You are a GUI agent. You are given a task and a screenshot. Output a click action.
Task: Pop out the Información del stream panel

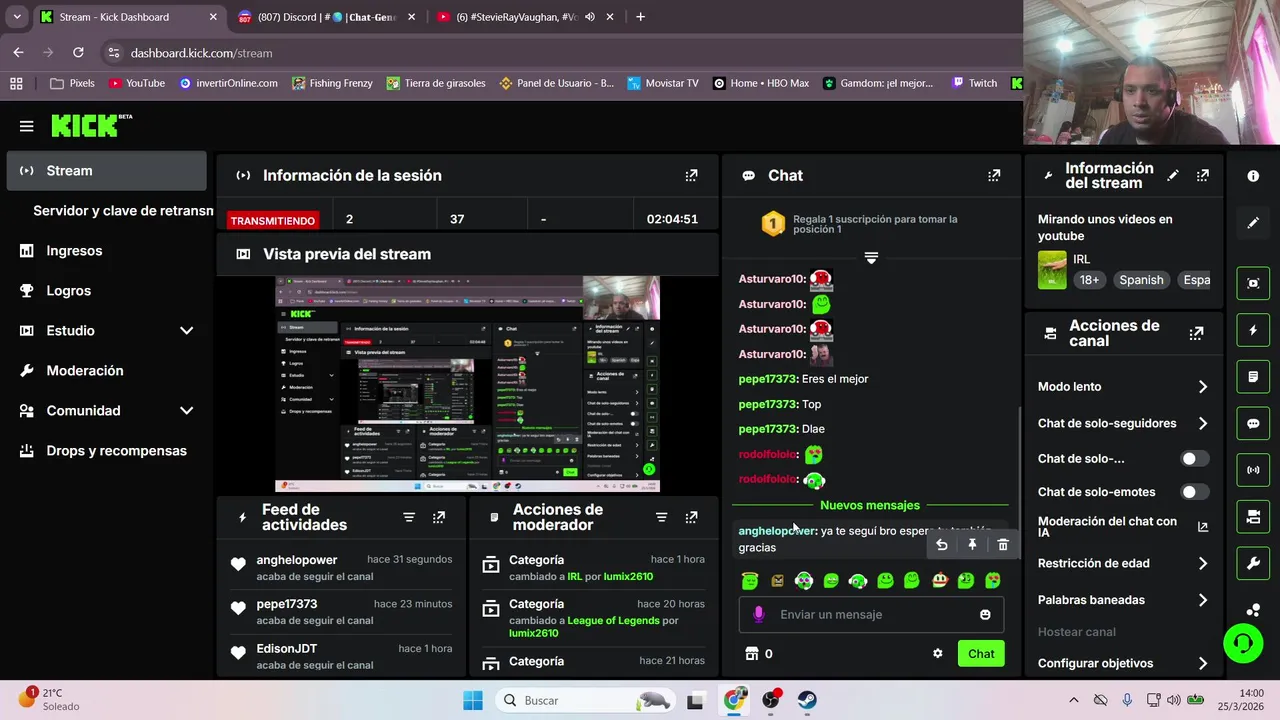[x=1203, y=175]
